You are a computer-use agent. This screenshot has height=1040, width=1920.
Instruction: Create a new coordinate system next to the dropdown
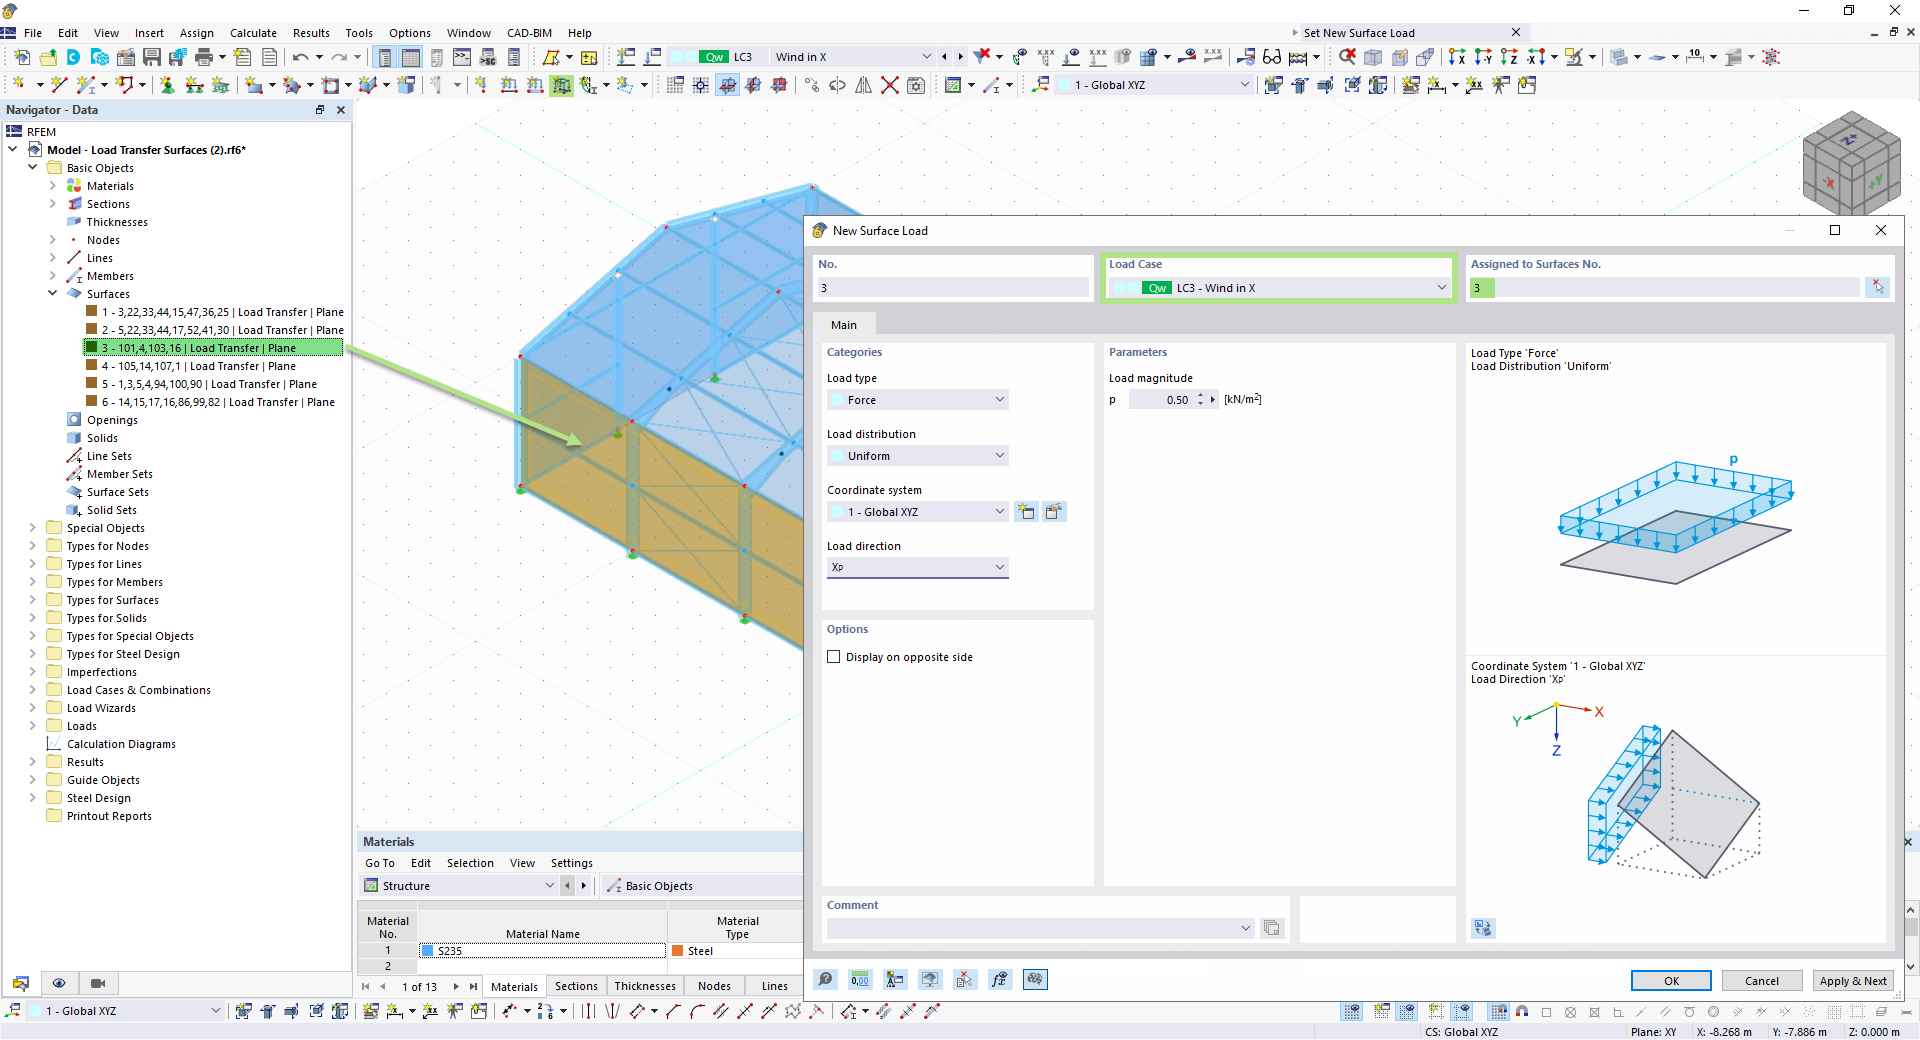point(1026,511)
